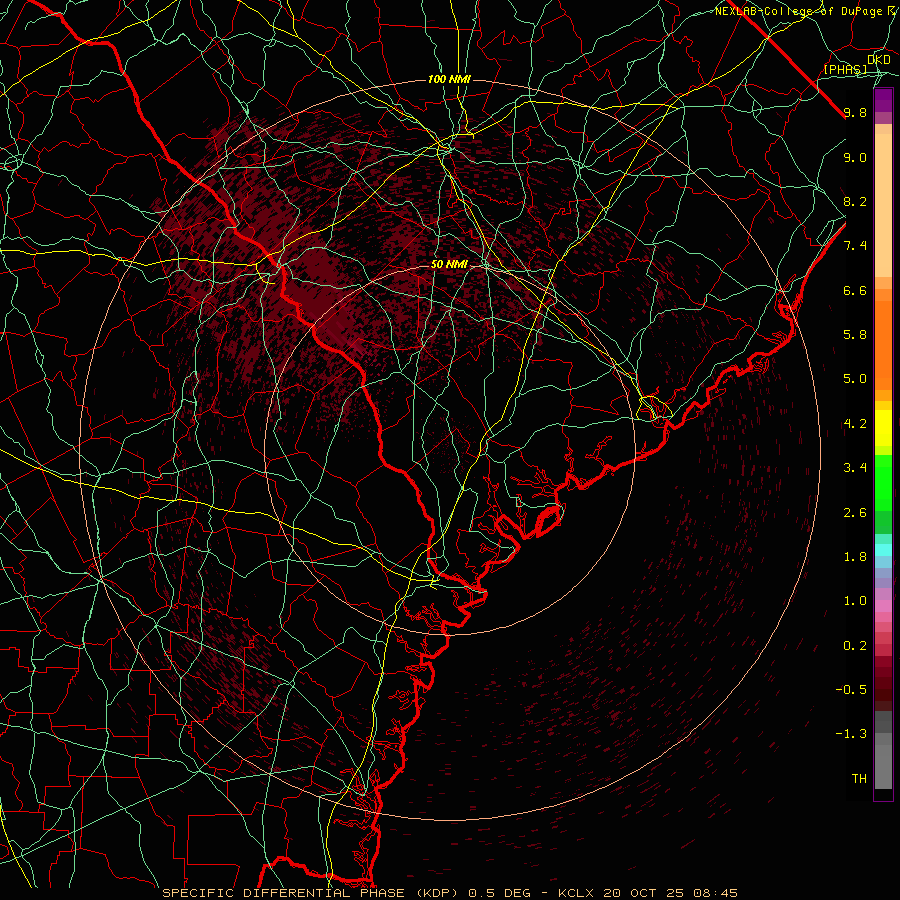Click the 7.4 legend scale value
This screenshot has width=900, height=900.
point(855,246)
